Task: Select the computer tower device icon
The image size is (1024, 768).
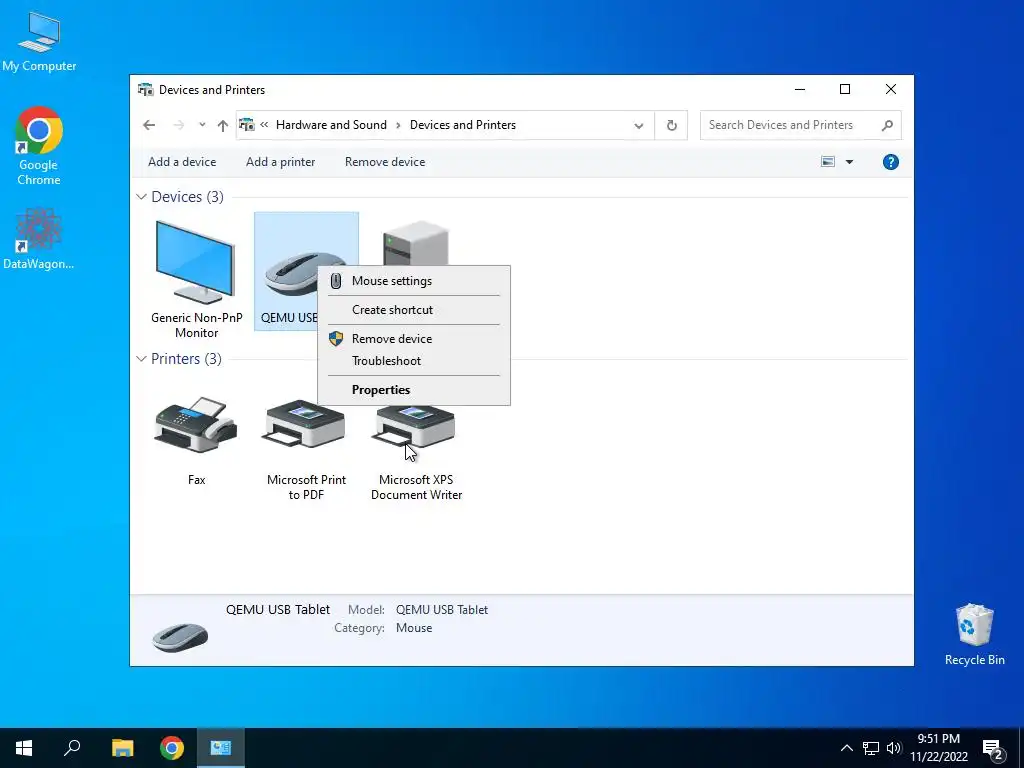Action: [x=415, y=243]
